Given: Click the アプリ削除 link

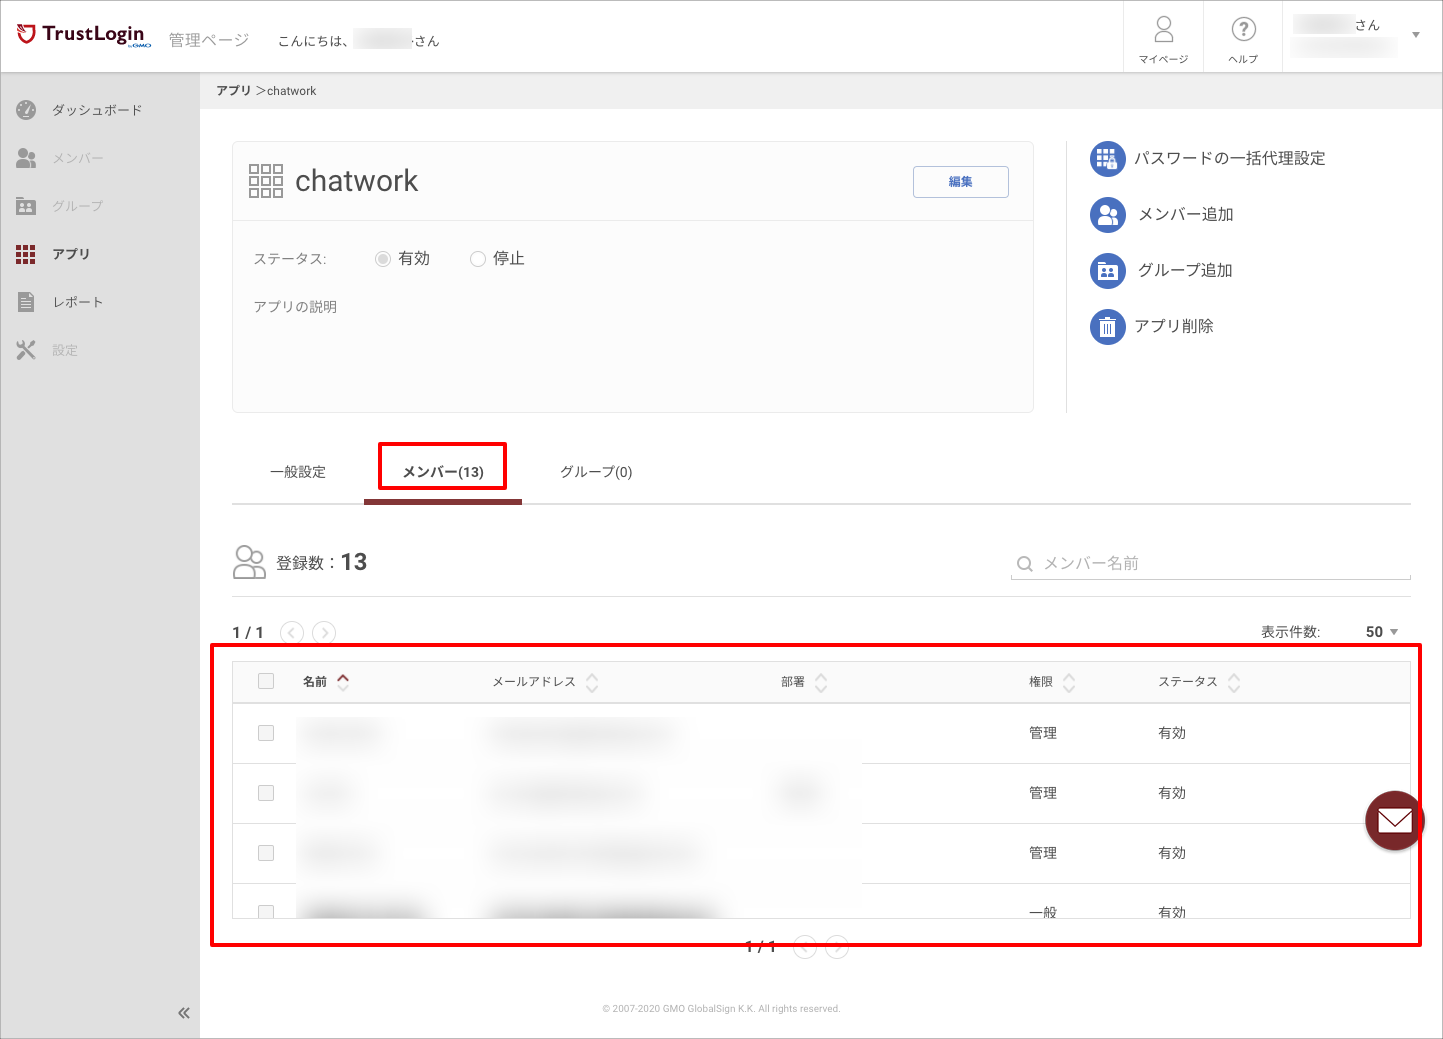Looking at the screenshot, I should point(1174,326).
